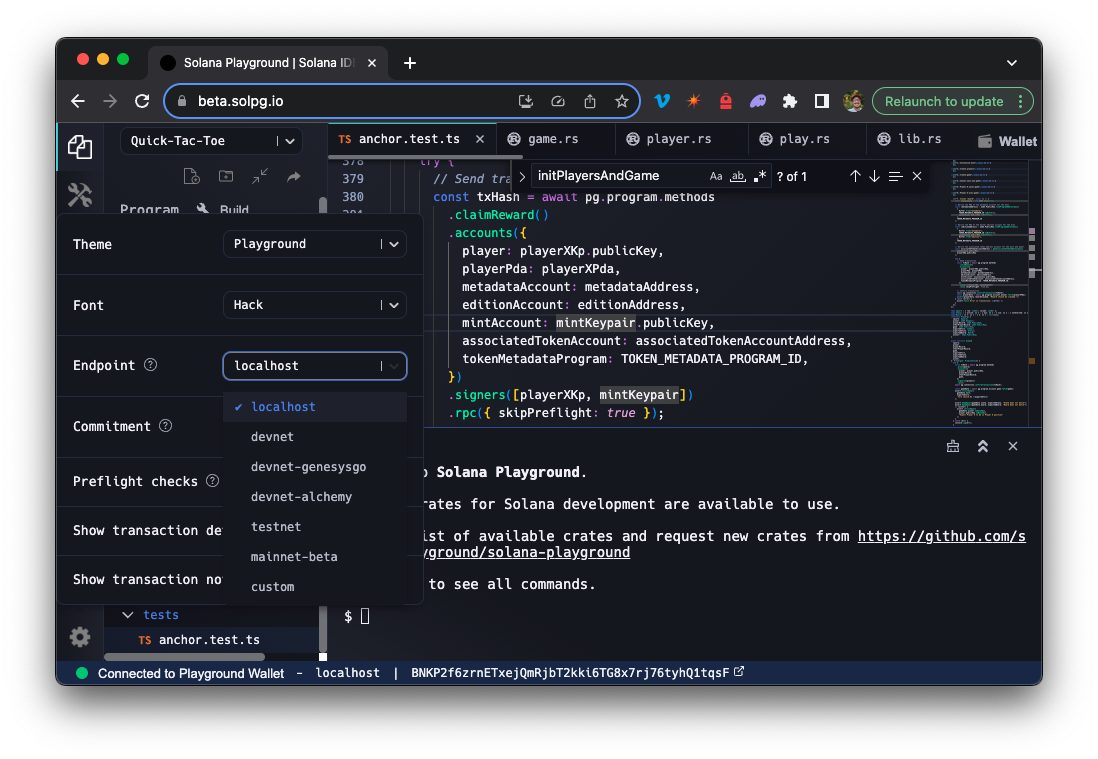Open a new browser tab

coord(410,63)
